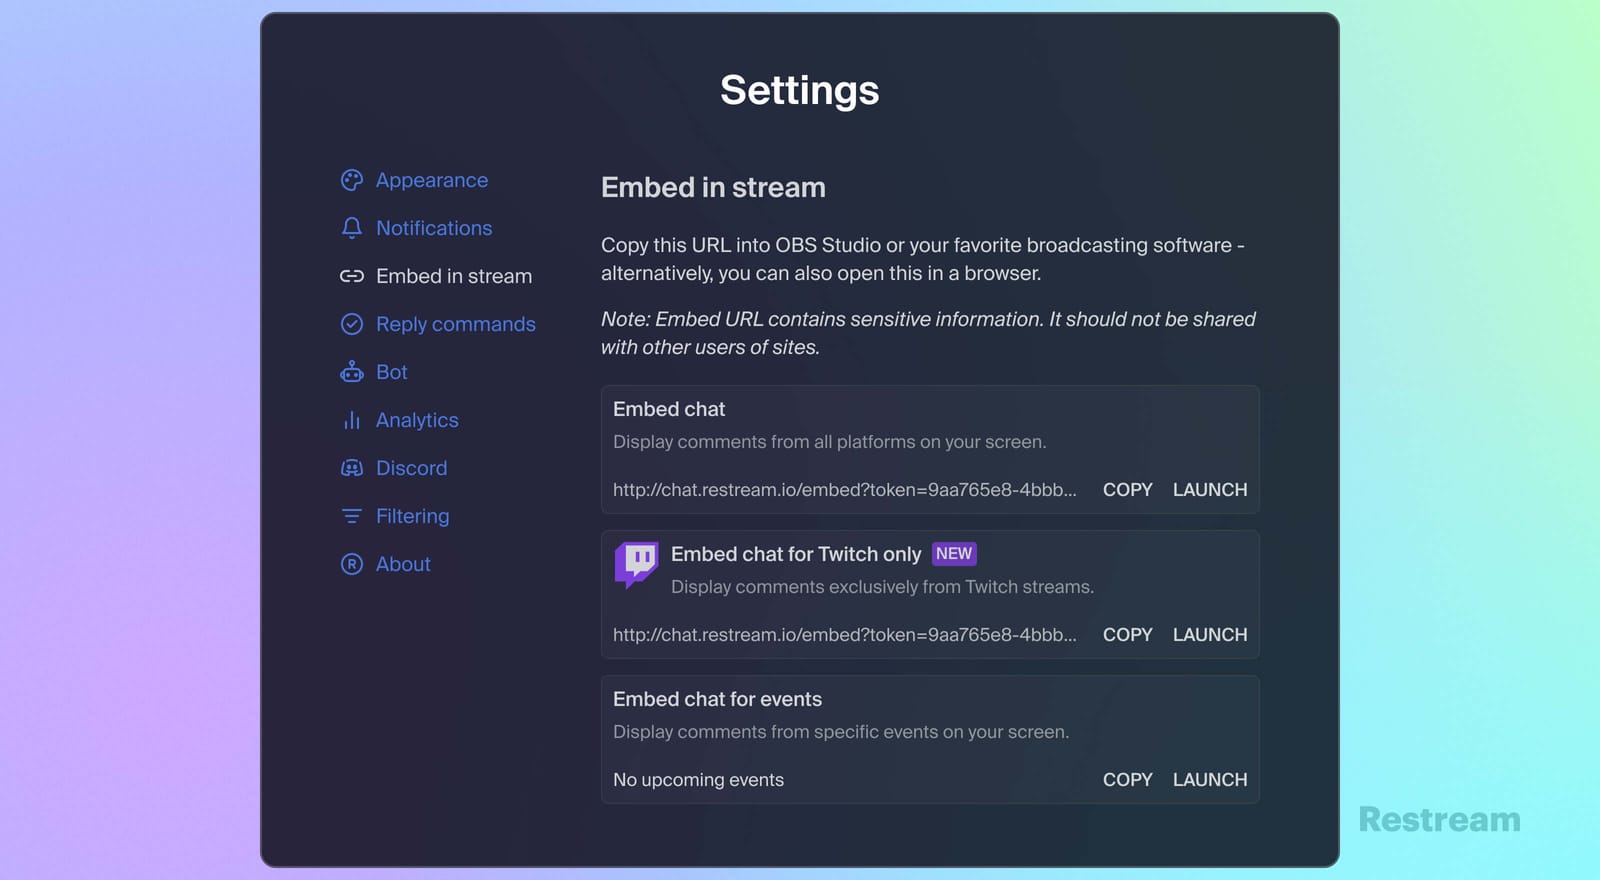Screen dimensions: 1600x880
Task: Click the Restream watermark logo
Action: 1438,820
